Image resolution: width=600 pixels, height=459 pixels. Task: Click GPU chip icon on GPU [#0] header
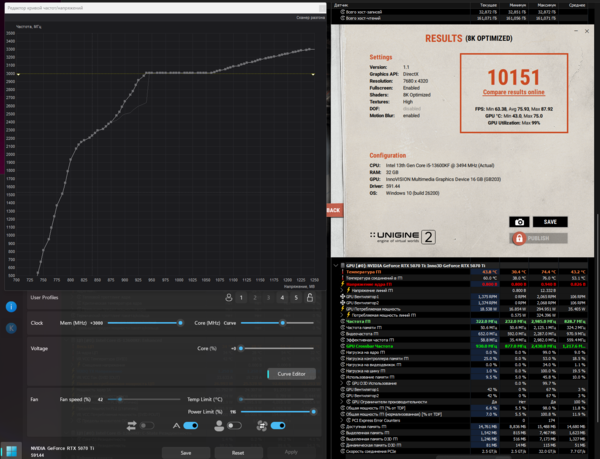click(342, 265)
